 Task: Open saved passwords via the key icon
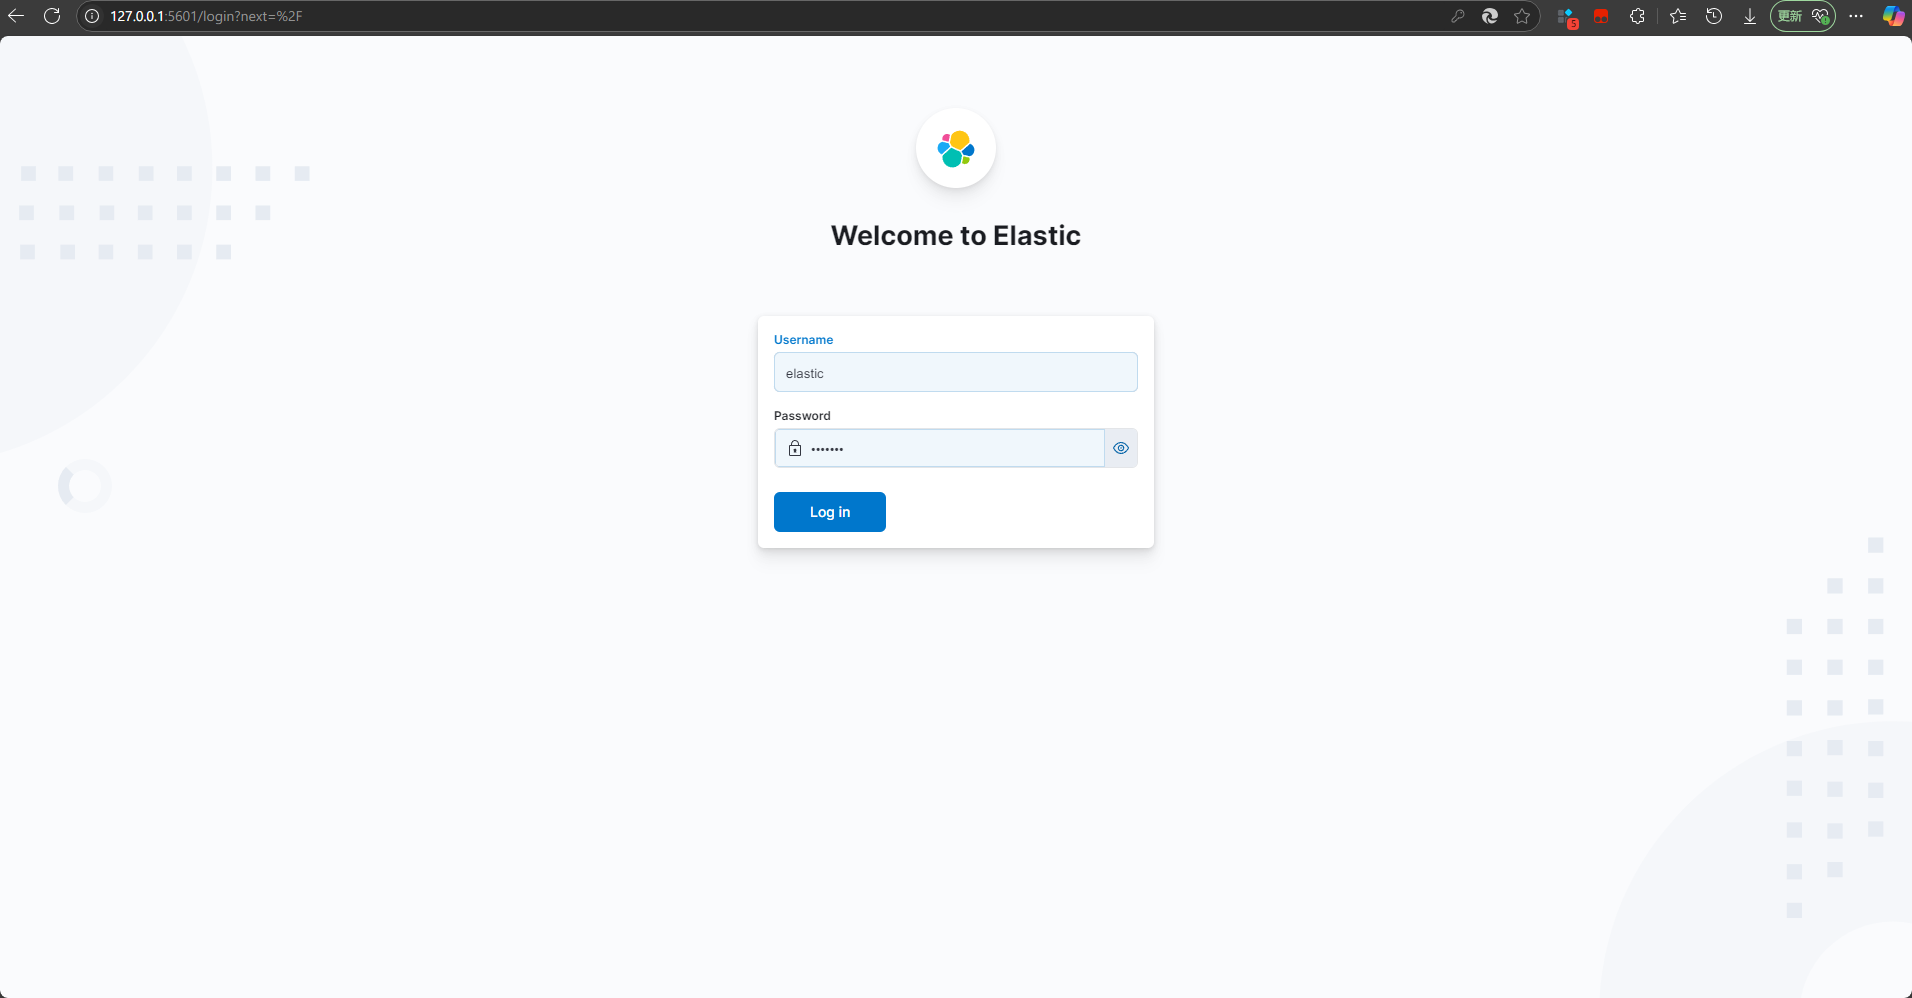(x=1458, y=16)
